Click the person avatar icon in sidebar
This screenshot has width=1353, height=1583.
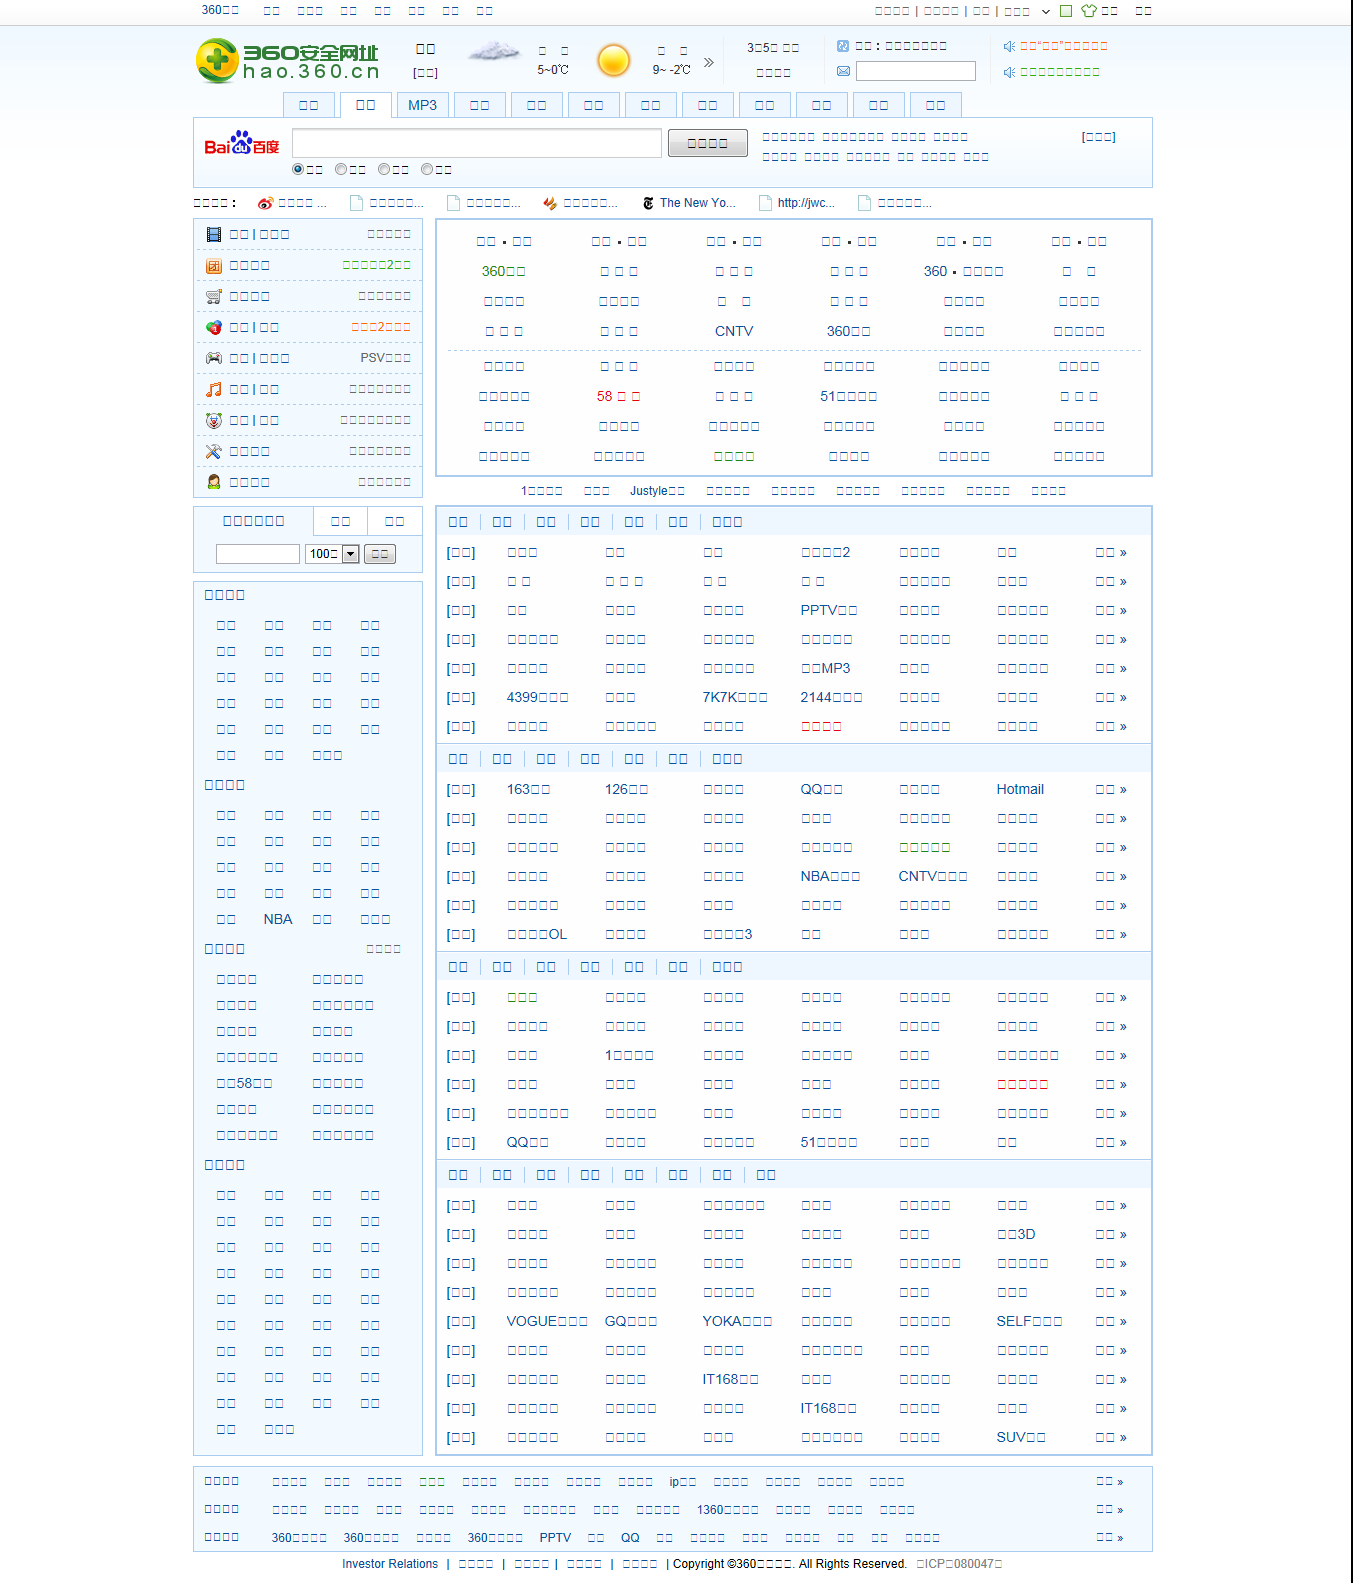pyautogui.click(x=214, y=482)
